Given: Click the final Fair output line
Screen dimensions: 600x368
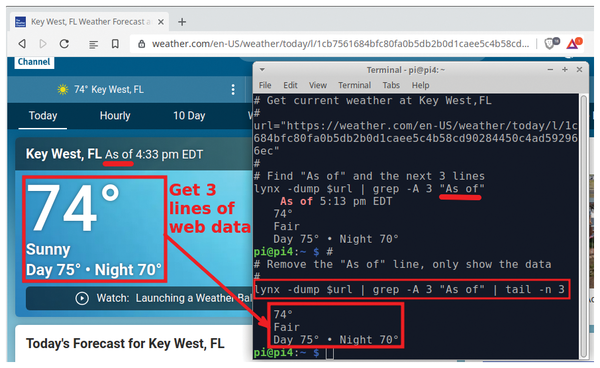Looking at the screenshot, I should pos(287,327).
